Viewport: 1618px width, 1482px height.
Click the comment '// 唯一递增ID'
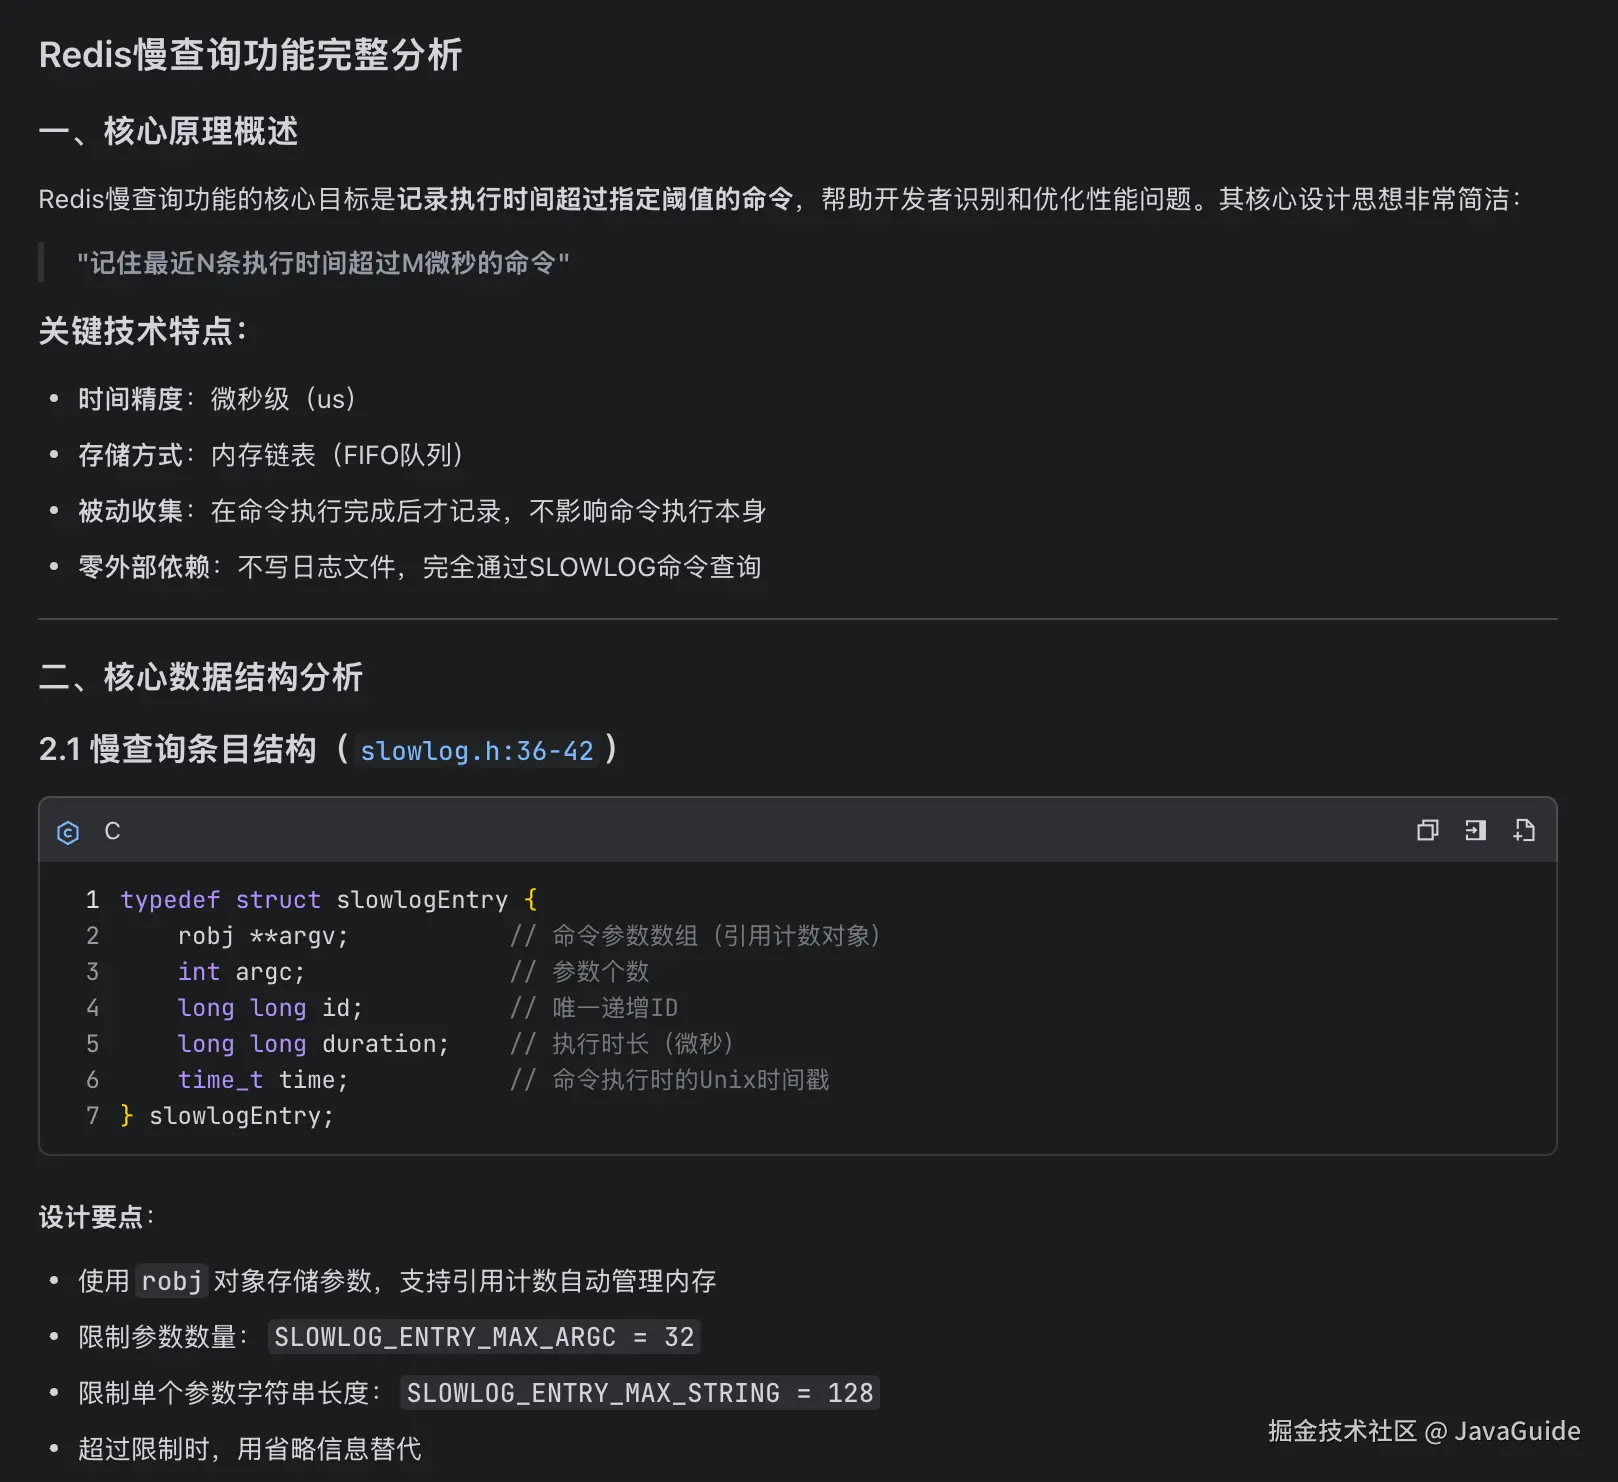(x=594, y=1008)
